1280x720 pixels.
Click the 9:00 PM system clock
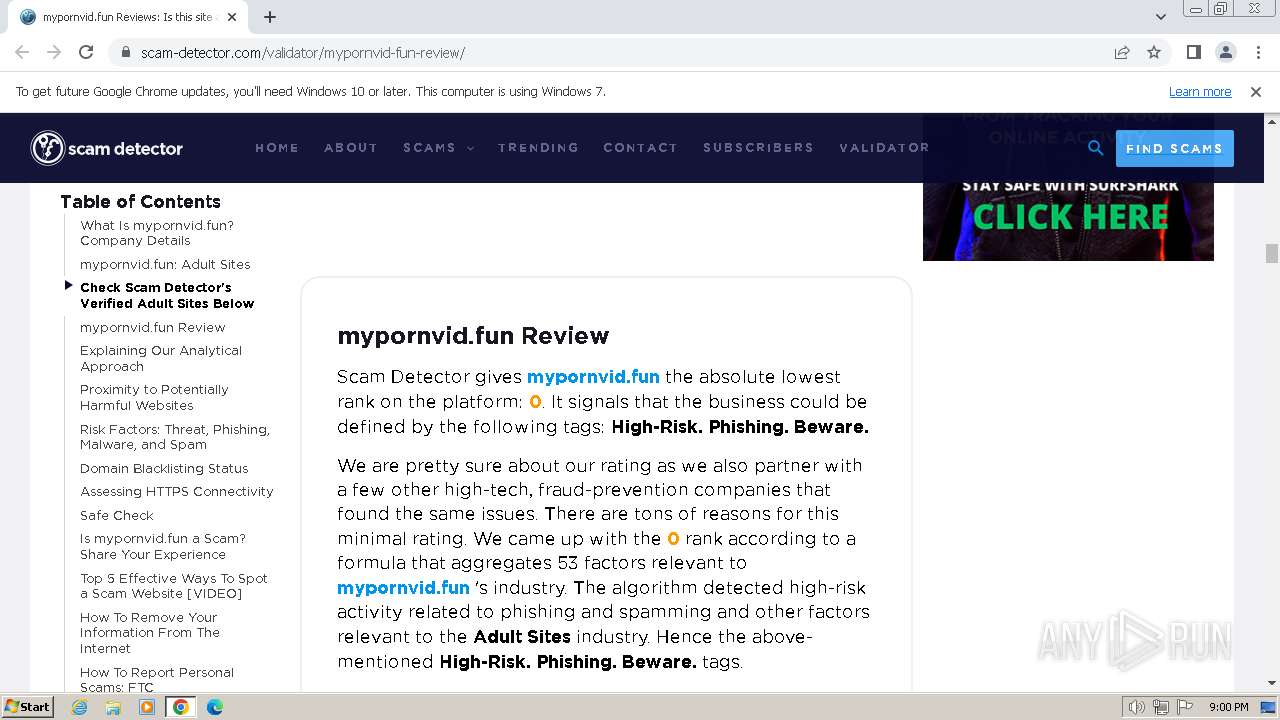click(x=1228, y=707)
